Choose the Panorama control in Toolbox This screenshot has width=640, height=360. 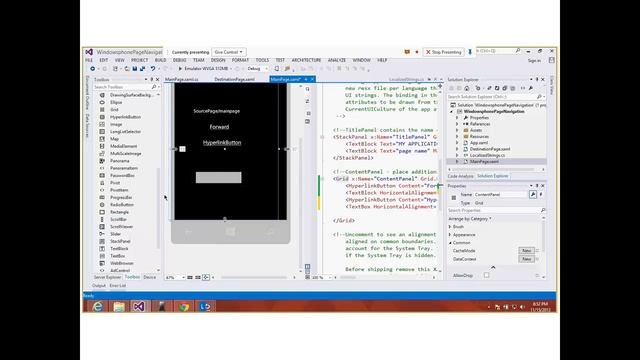(x=120, y=161)
